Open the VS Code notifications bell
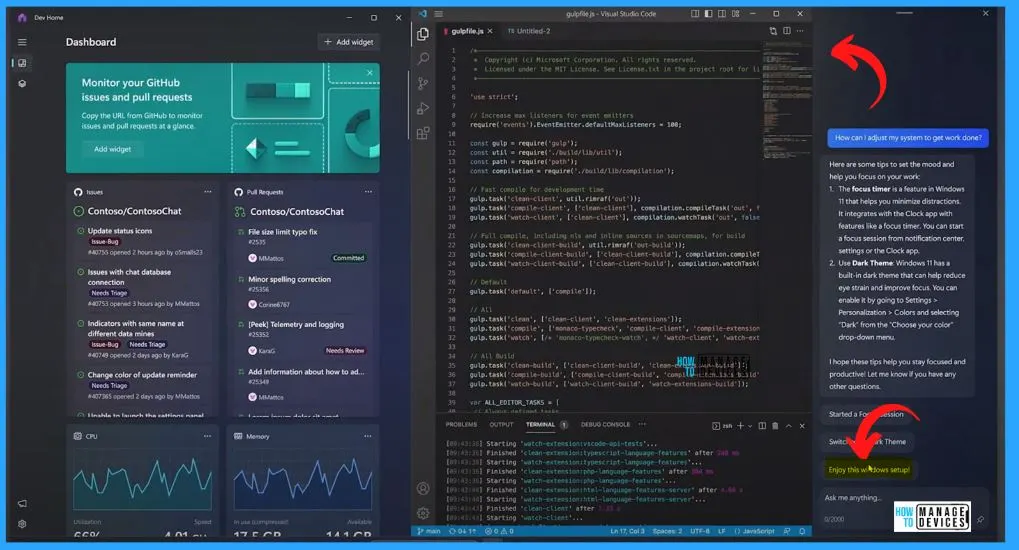This screenshot has height=550, width=1019. click(802, 531)
